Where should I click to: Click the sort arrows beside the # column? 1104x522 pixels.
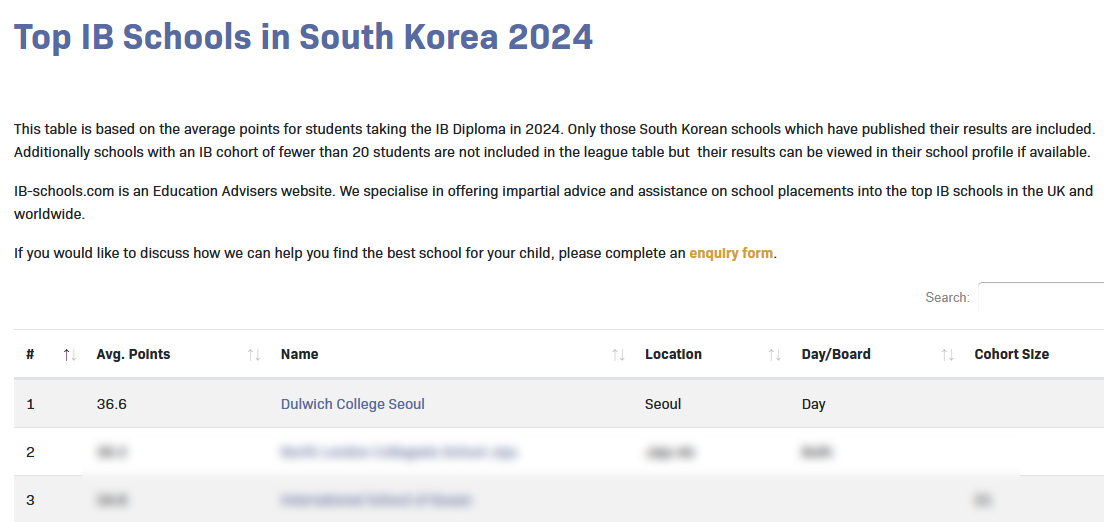click(69, 355)
